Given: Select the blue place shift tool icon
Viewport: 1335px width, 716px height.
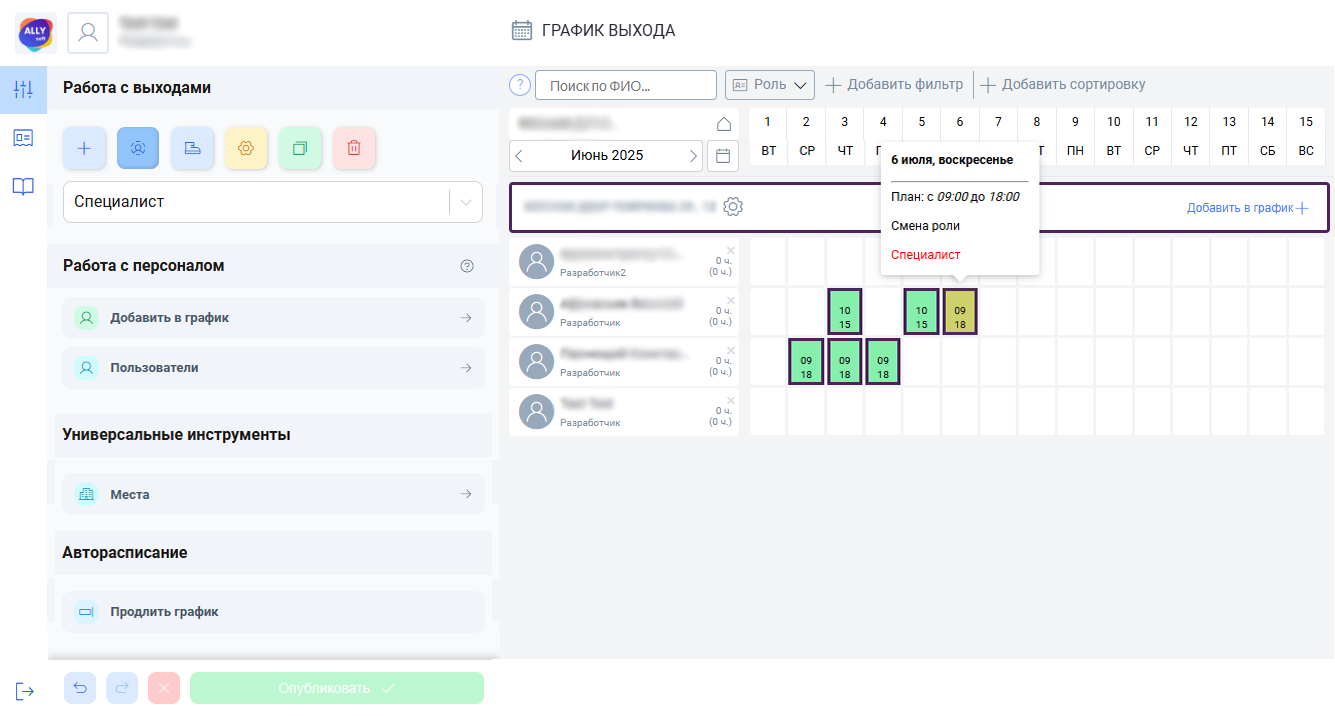Looking at the screenshot, I should coord(192,148).
